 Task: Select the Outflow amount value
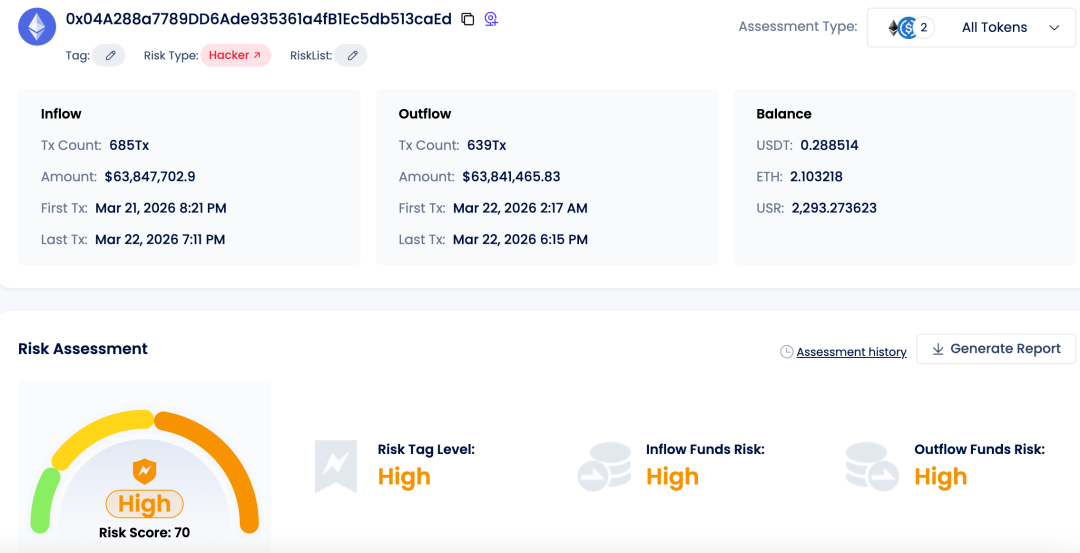(x=511, y=177)
